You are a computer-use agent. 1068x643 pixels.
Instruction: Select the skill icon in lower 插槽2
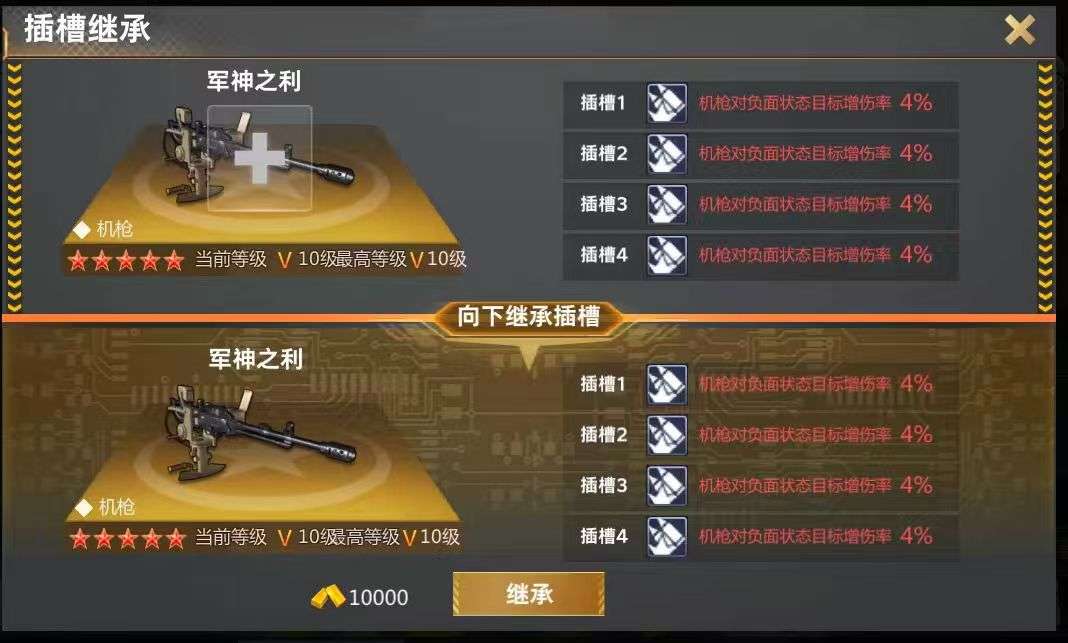pos(666,435)
